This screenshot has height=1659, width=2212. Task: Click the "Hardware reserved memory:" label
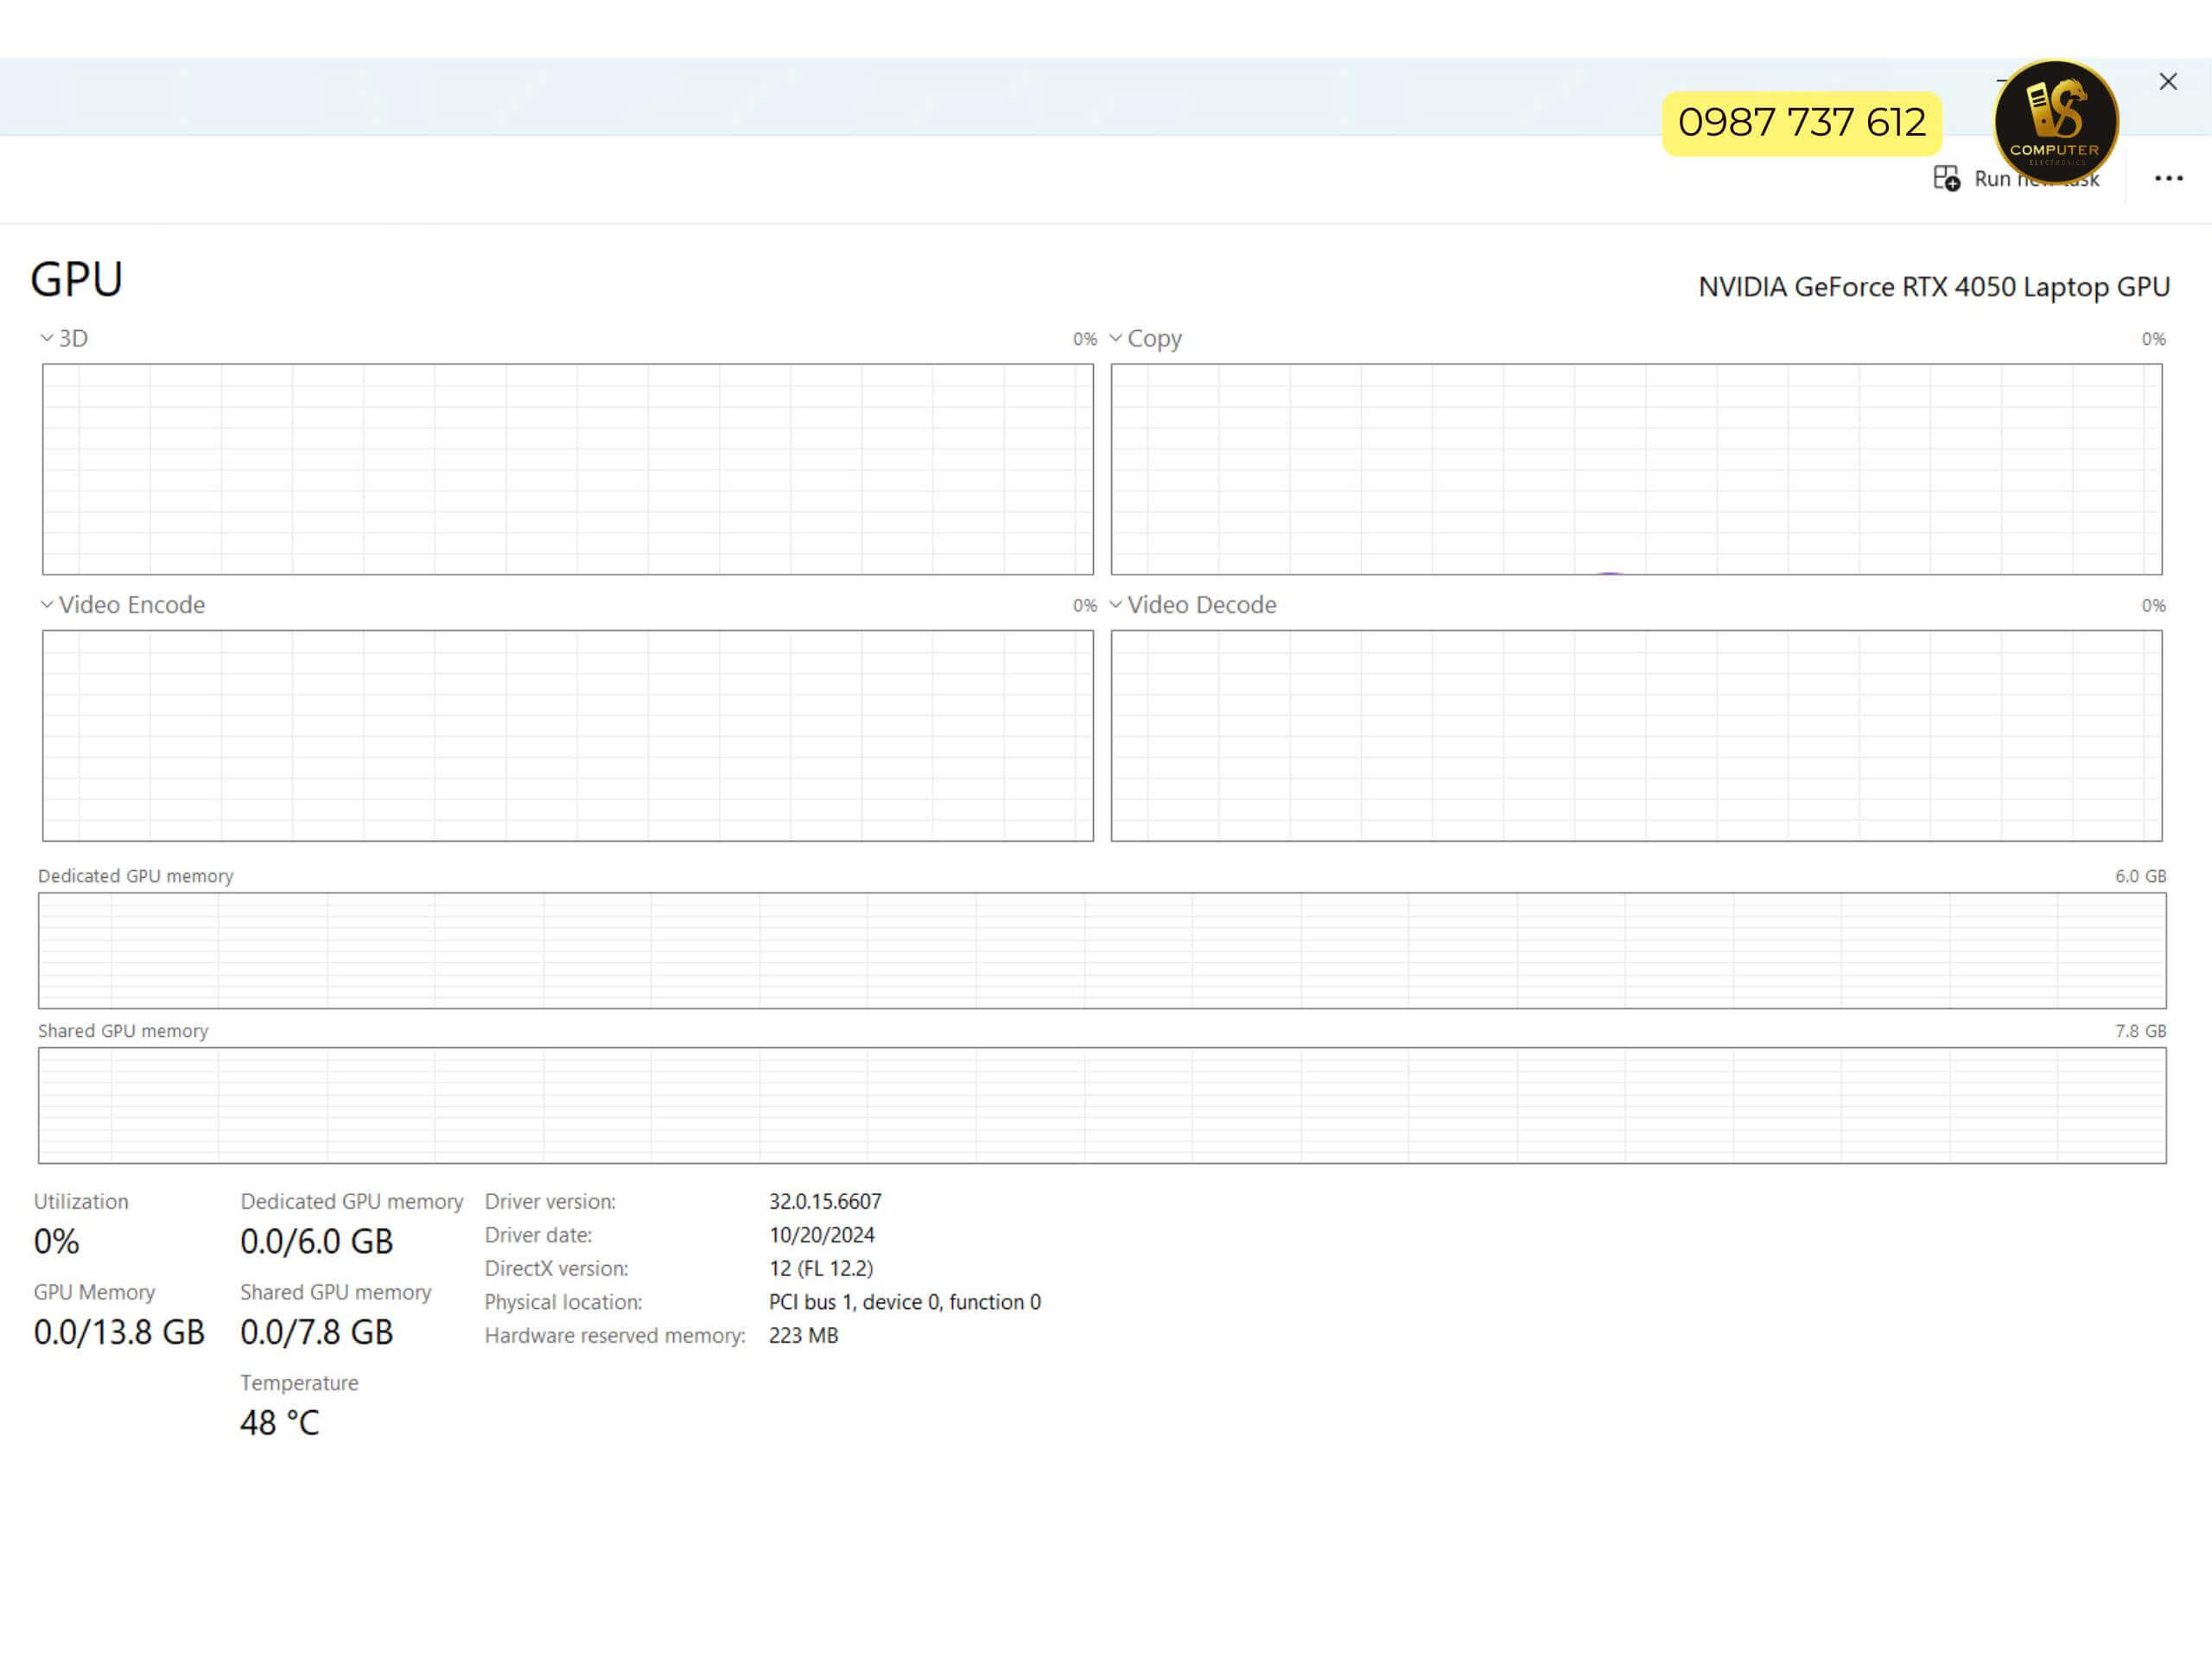(615, 1335)
